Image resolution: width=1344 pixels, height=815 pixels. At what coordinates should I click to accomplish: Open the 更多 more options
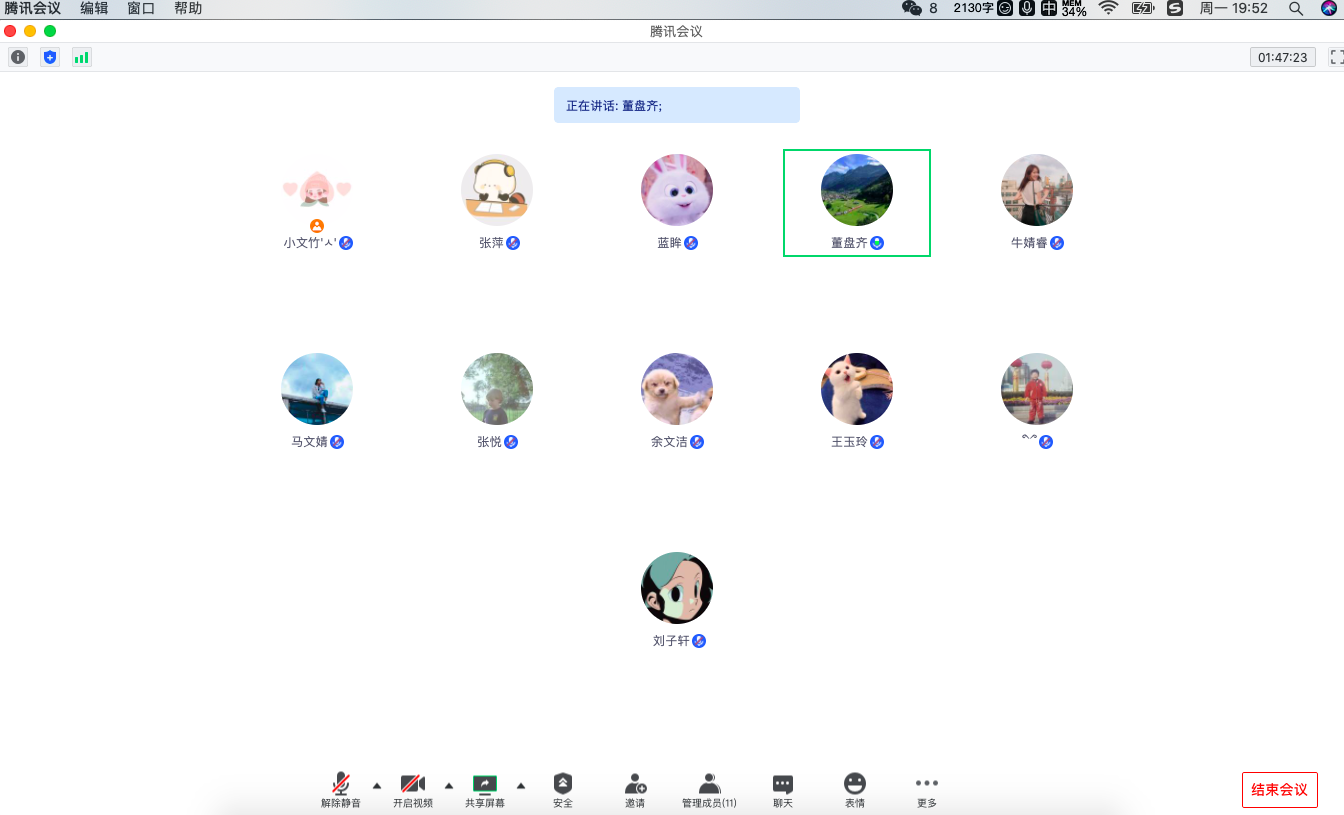927,789
